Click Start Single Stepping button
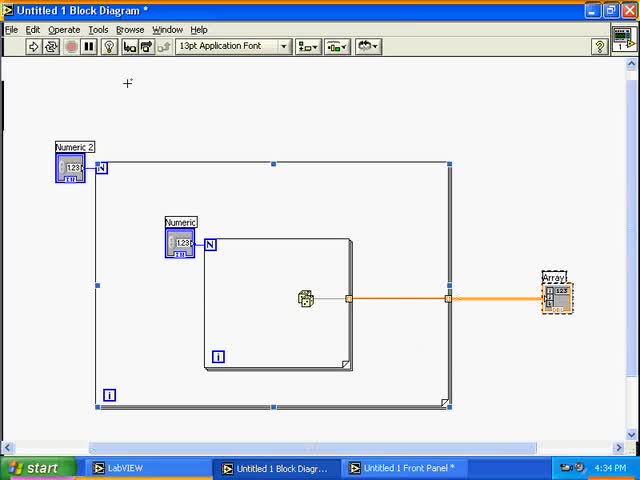Image resolution: width=640 pixels, height=480 pixels. (x=130, y=47)
